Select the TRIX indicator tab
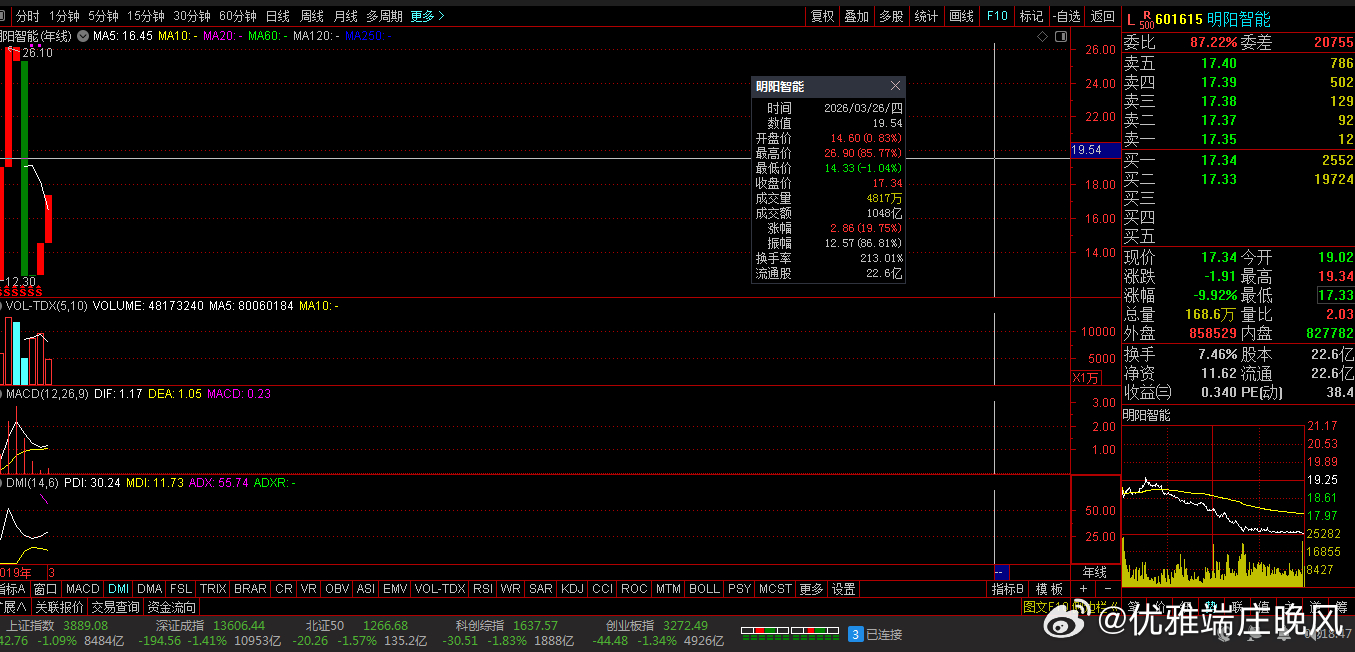 point(212,589)
